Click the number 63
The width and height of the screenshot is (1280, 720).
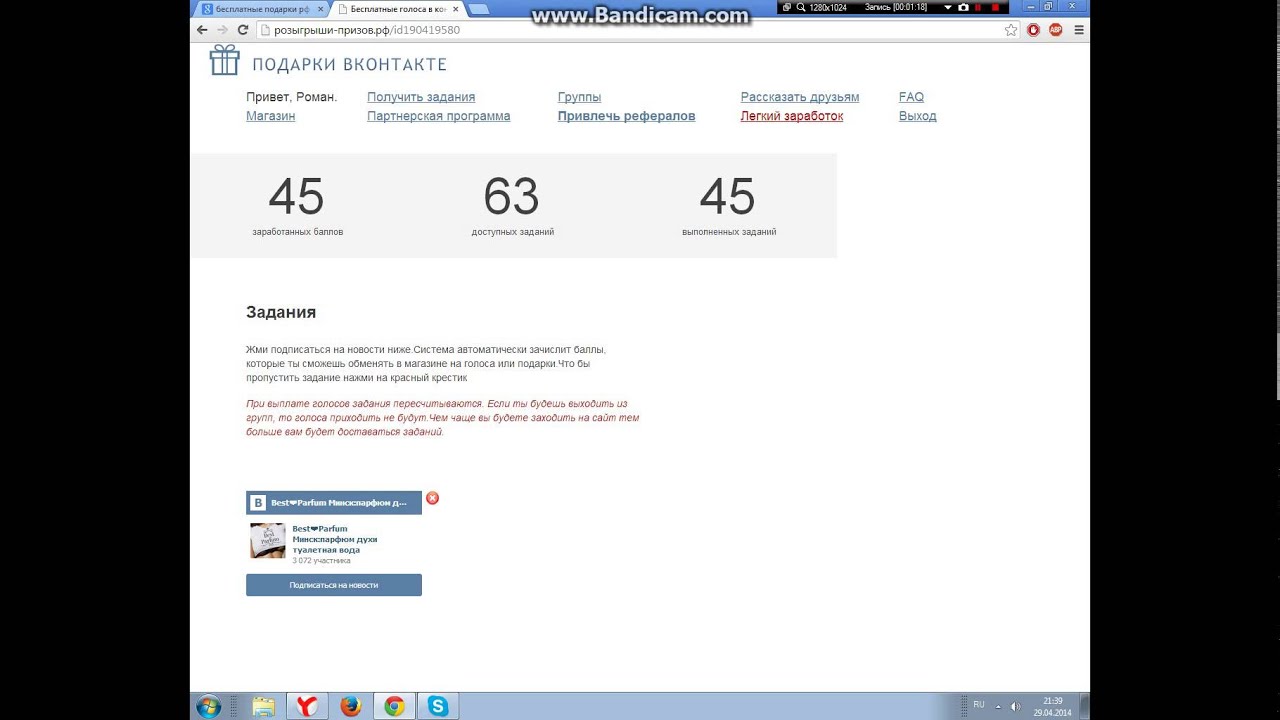tap(511, 196)
